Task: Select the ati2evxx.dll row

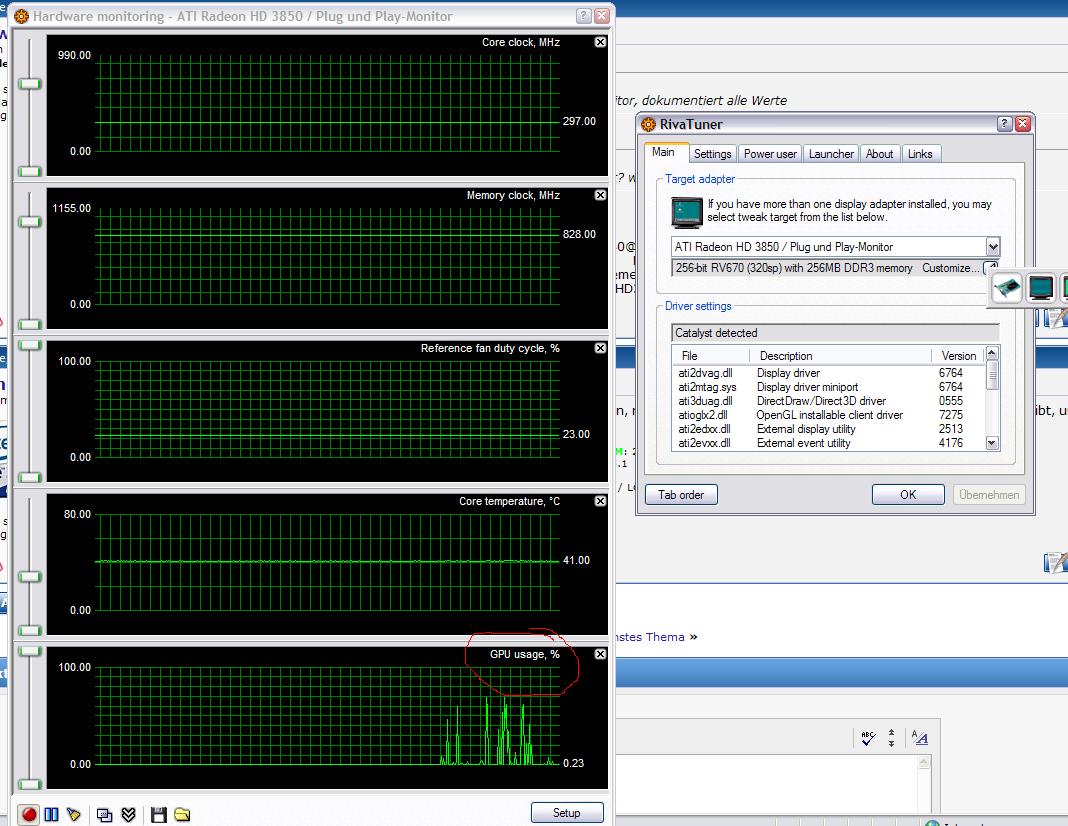Action: 828,443
